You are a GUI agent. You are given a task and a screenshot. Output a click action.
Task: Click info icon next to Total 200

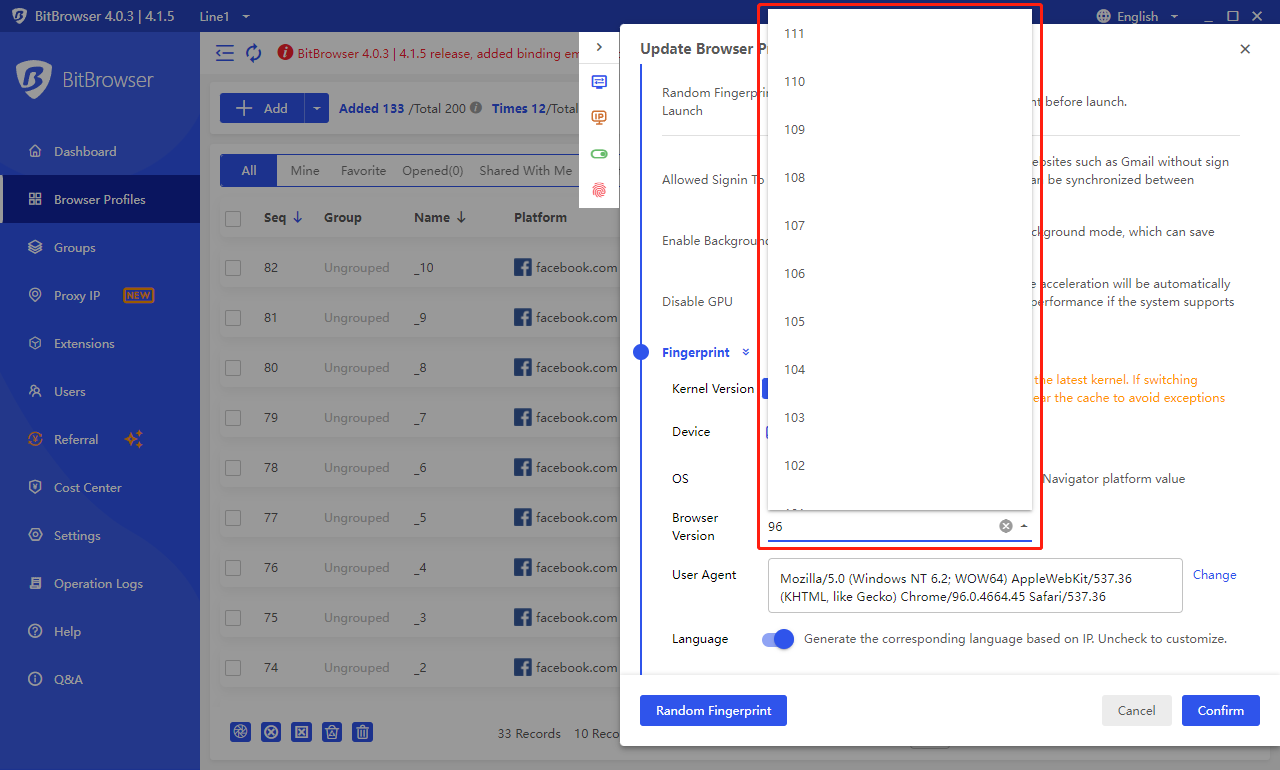pyautogui.click(x=476, y=108)
